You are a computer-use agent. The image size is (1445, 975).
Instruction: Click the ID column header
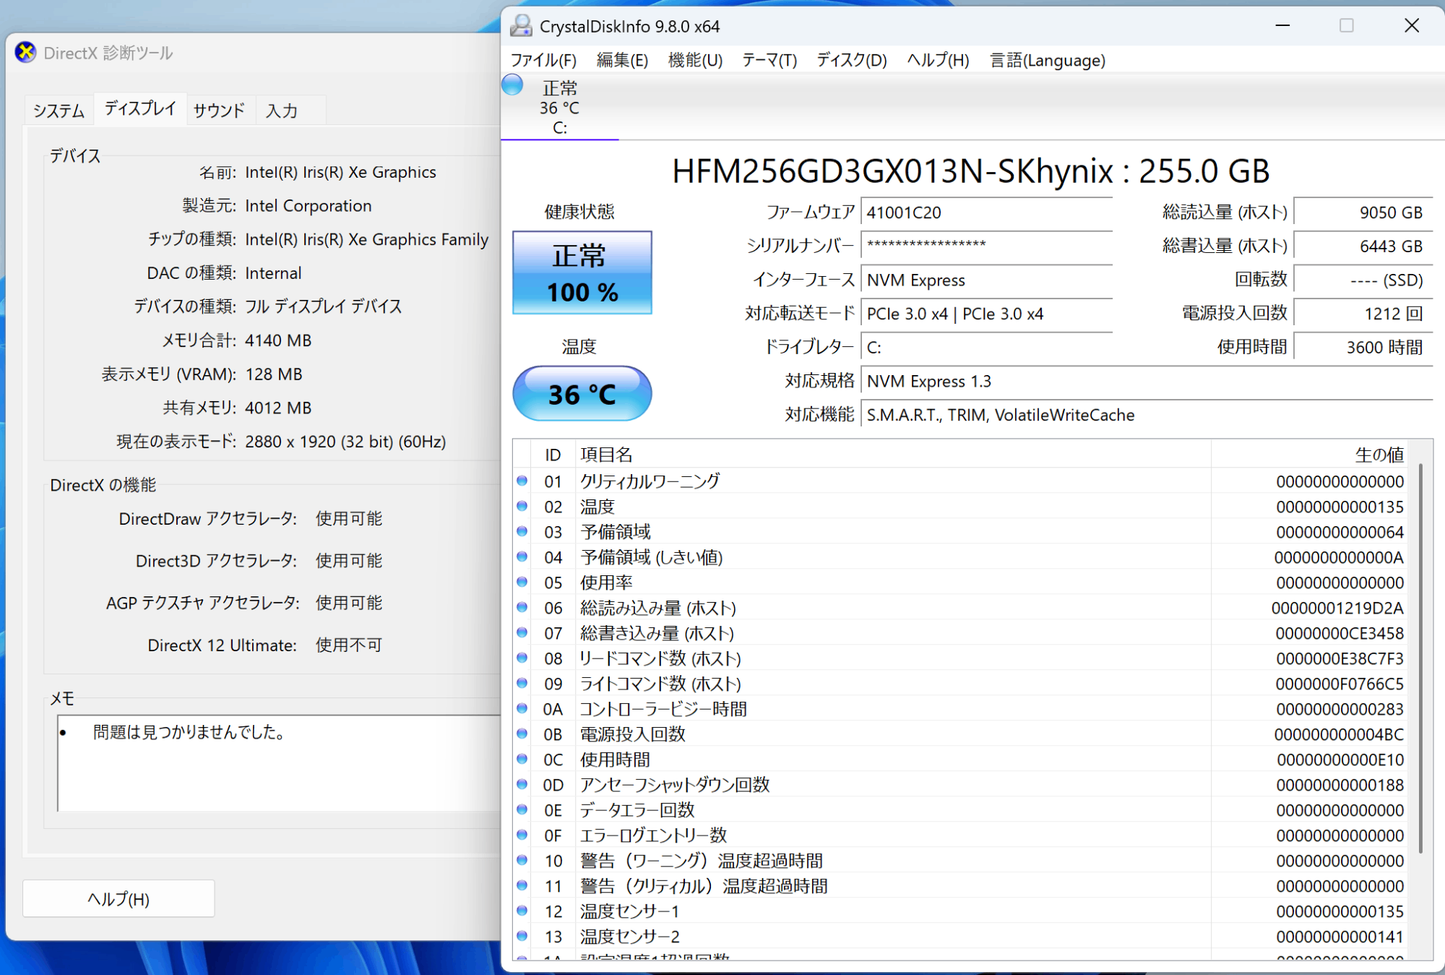pyautogui.click(x=552, y=455)
